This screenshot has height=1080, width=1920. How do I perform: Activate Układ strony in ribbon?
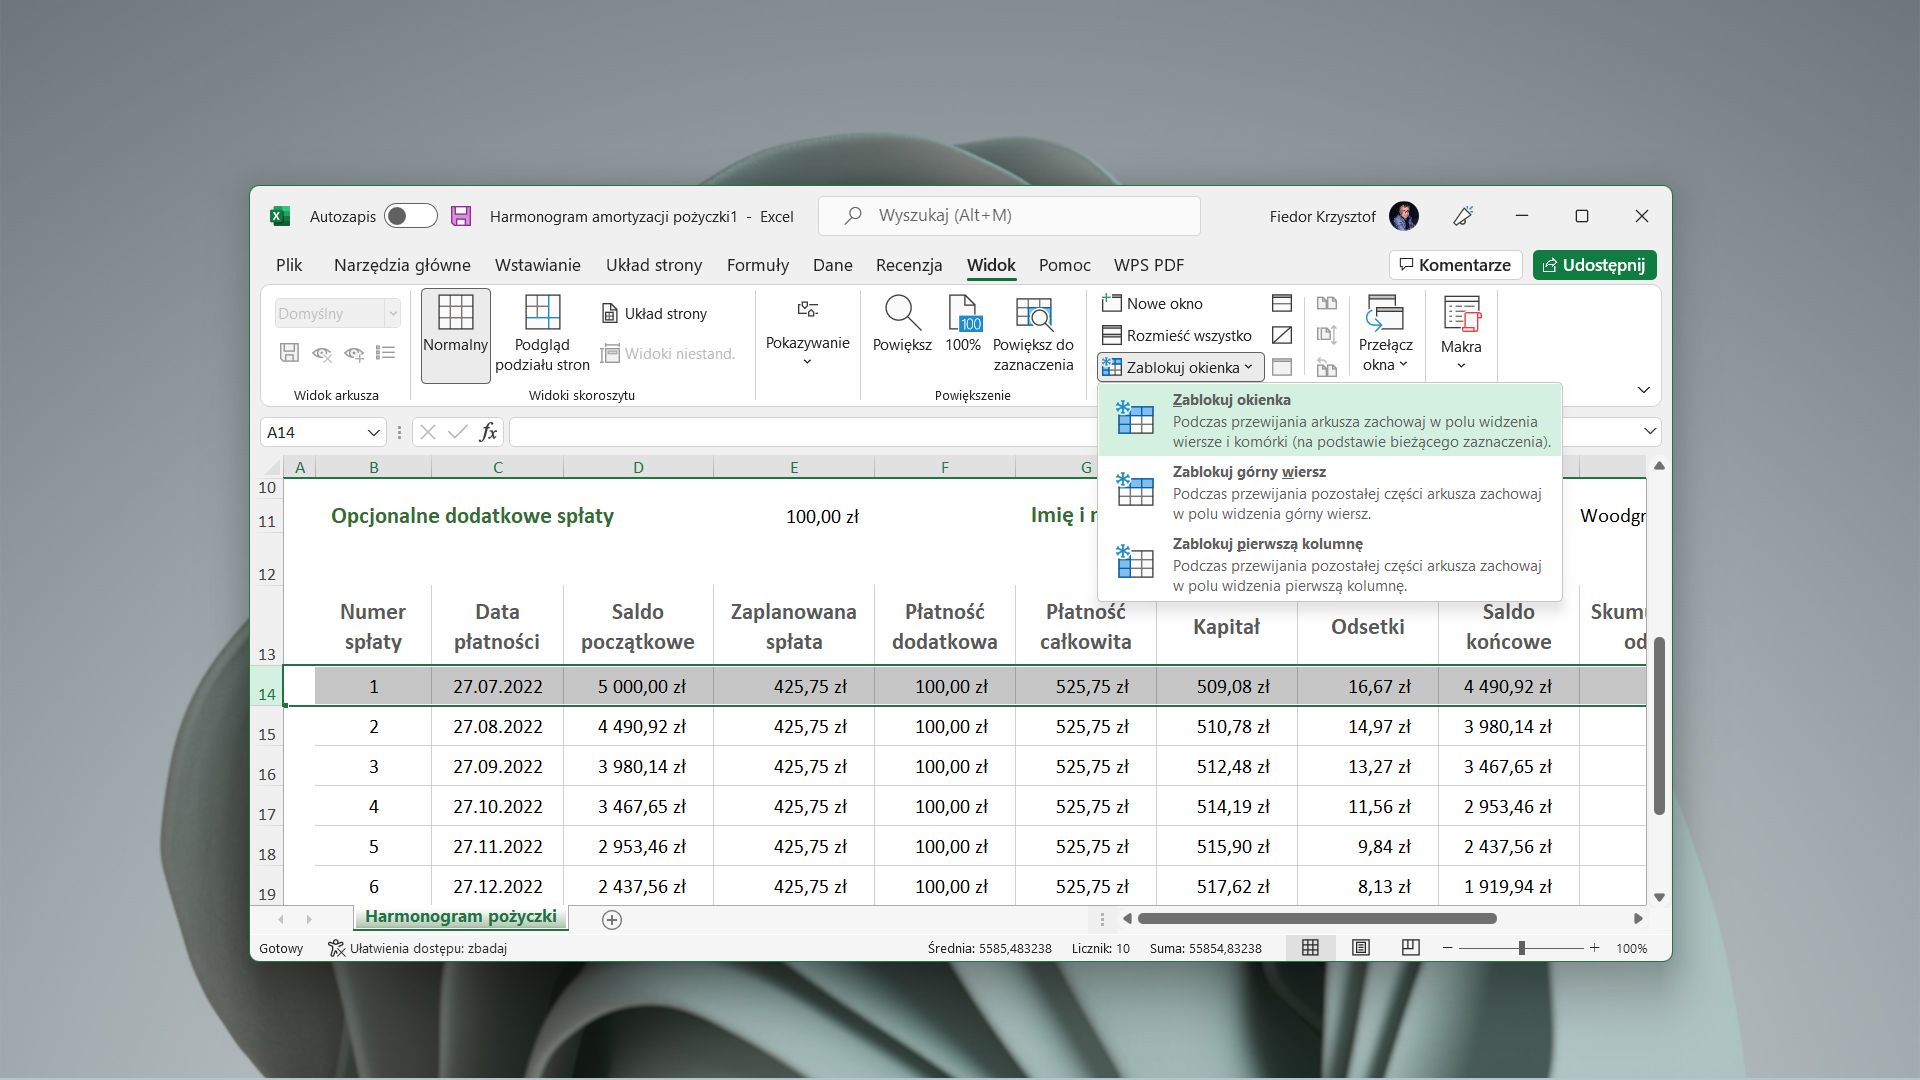pyautogui.click(x=654, y=313)
